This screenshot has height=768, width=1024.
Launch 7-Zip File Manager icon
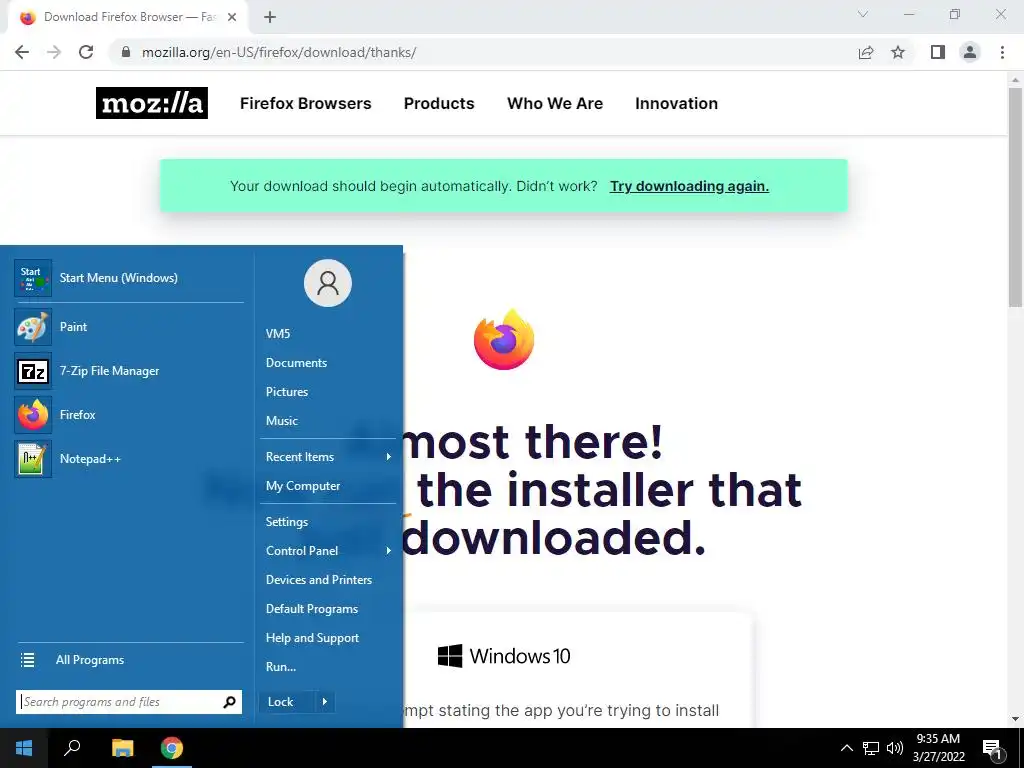[33, 371]
